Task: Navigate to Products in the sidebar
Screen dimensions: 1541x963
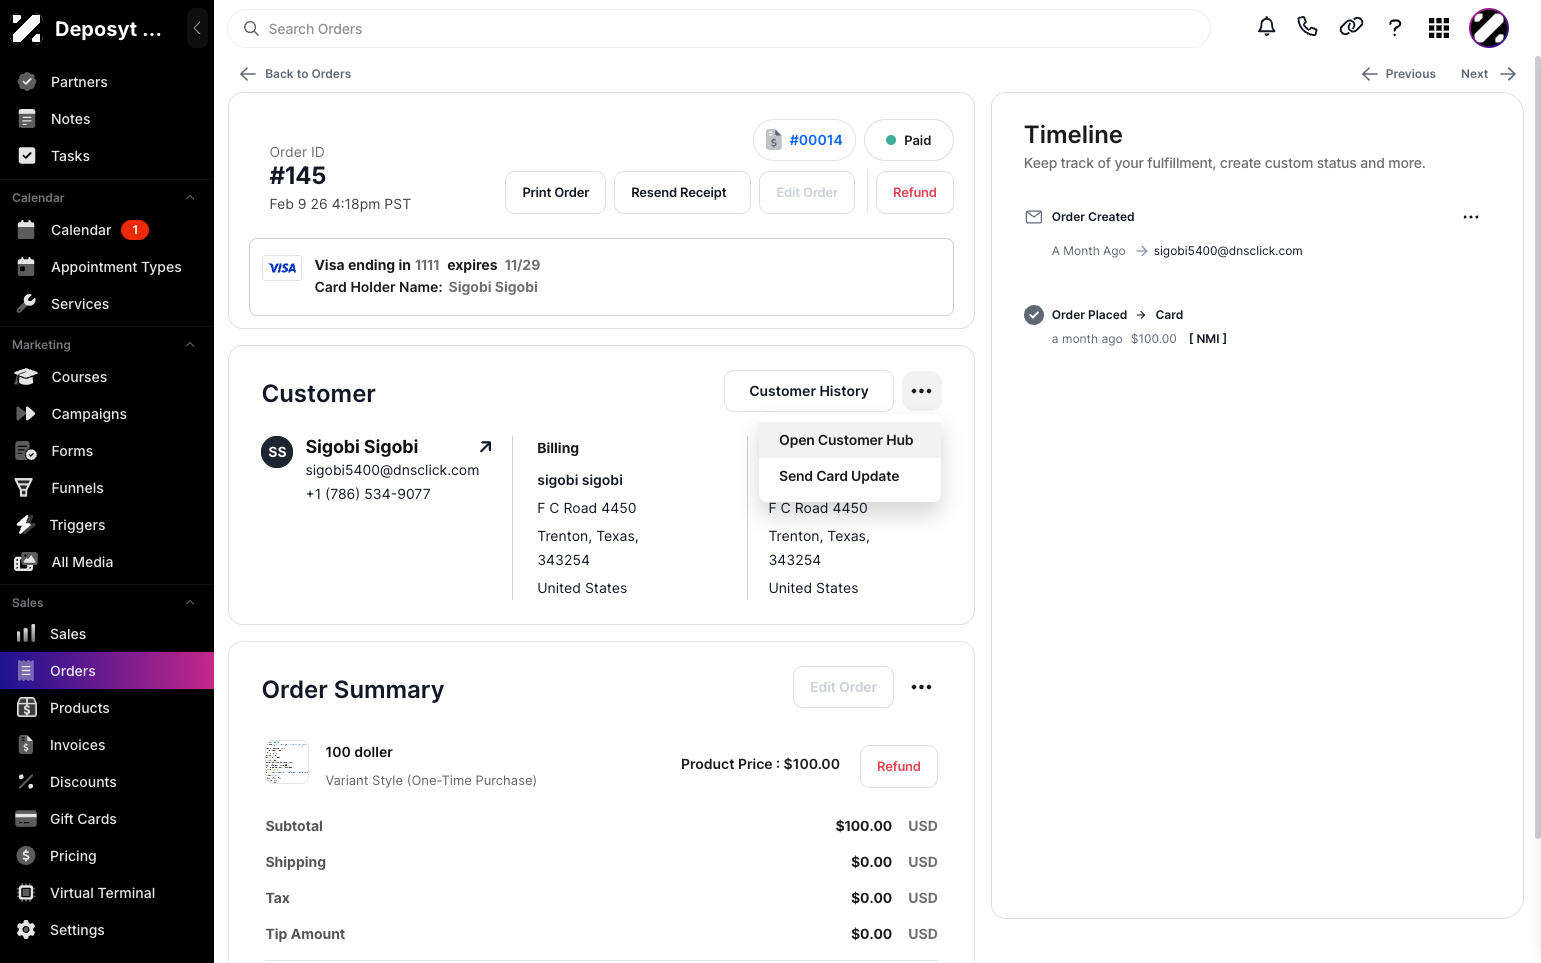Action: [x=107, y=708]
